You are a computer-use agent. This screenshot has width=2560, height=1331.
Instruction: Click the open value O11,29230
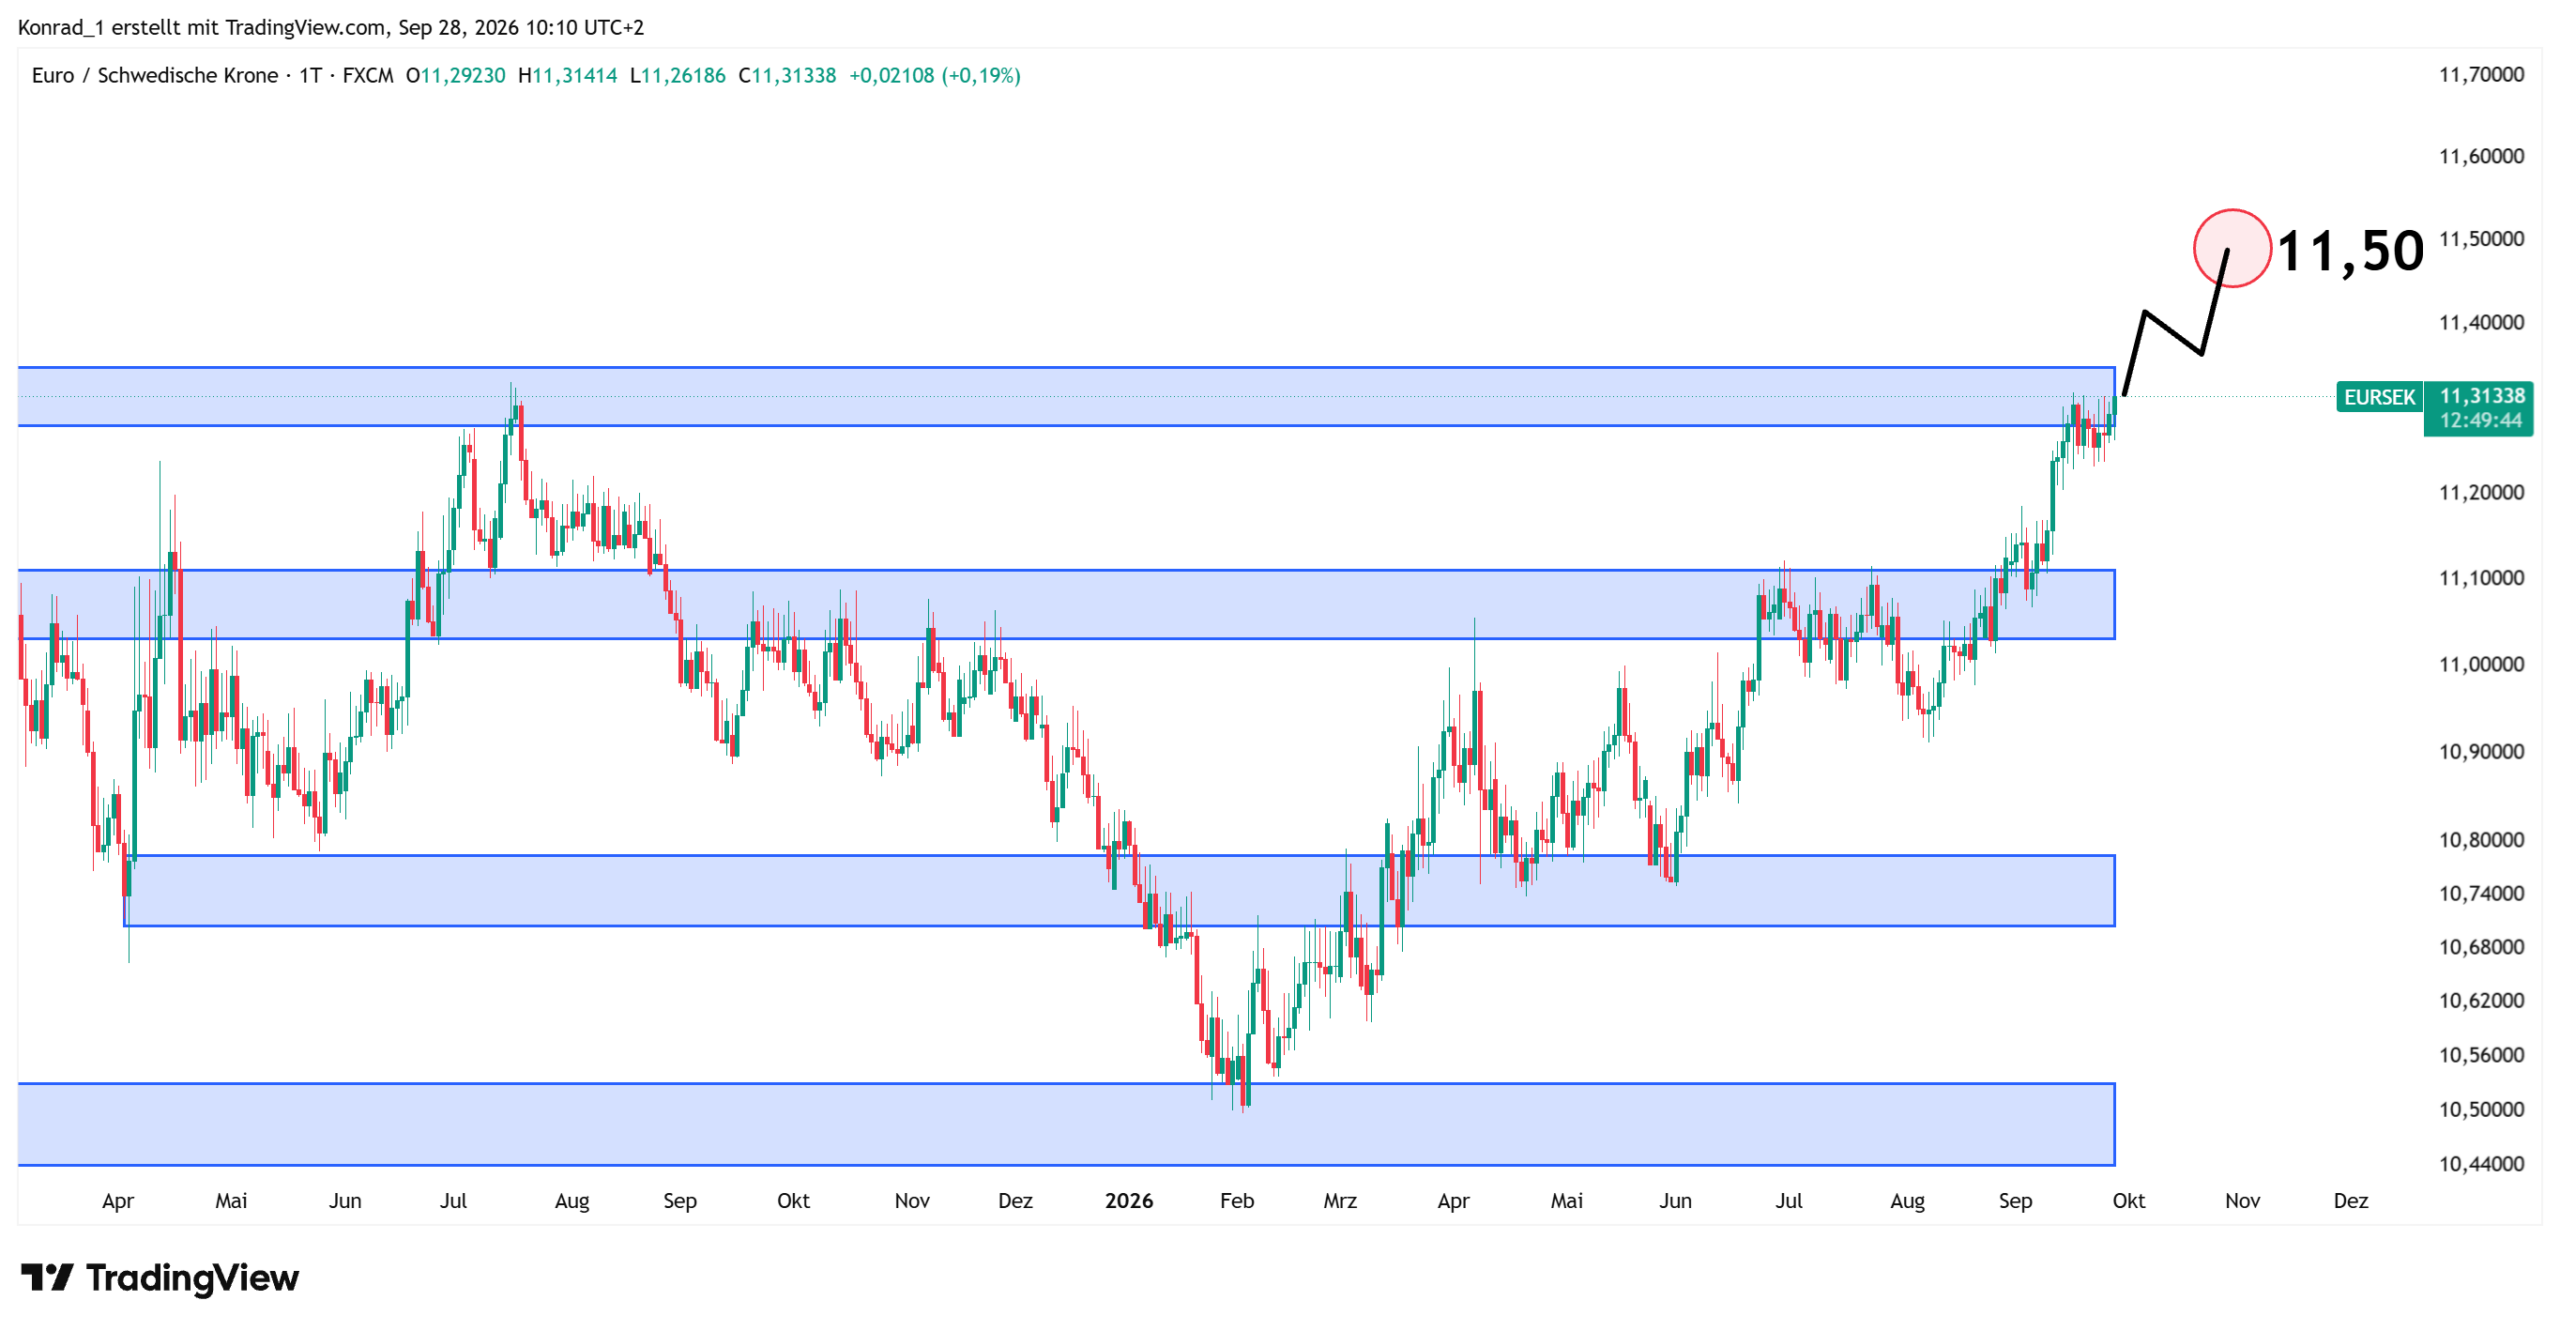pos(455,76)
